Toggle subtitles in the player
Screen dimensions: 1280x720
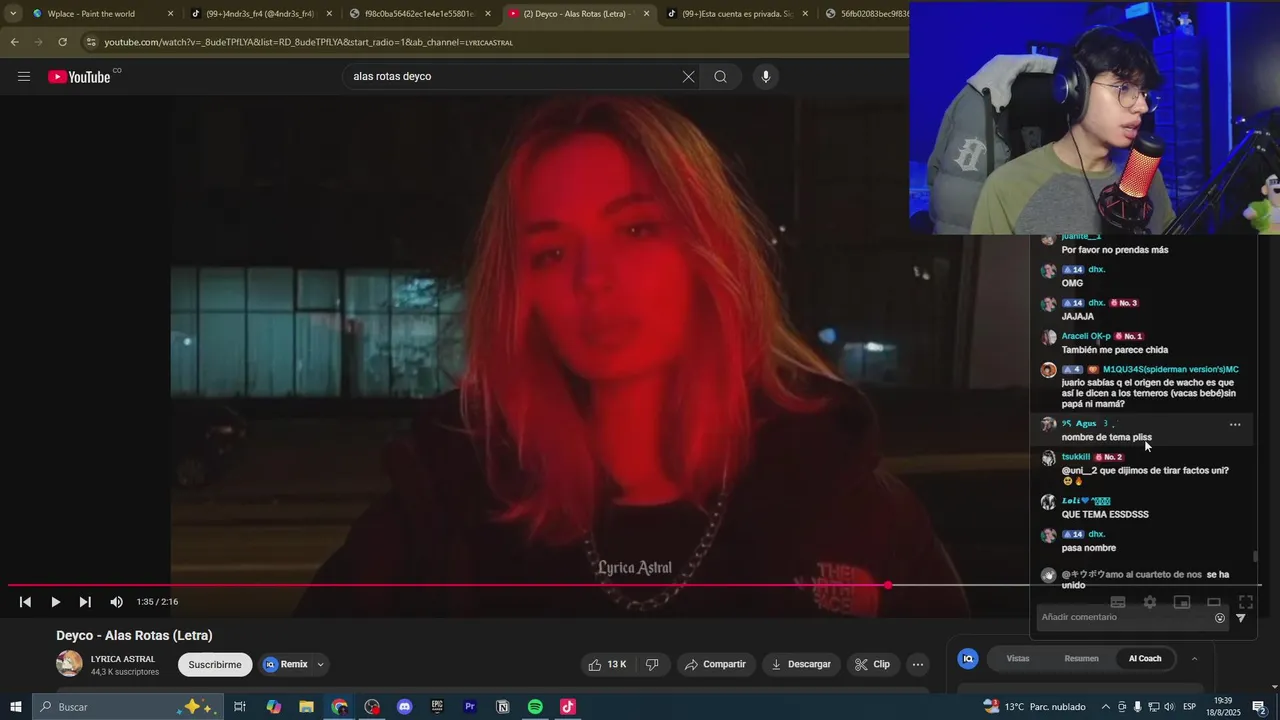(x=1118, y=602)
